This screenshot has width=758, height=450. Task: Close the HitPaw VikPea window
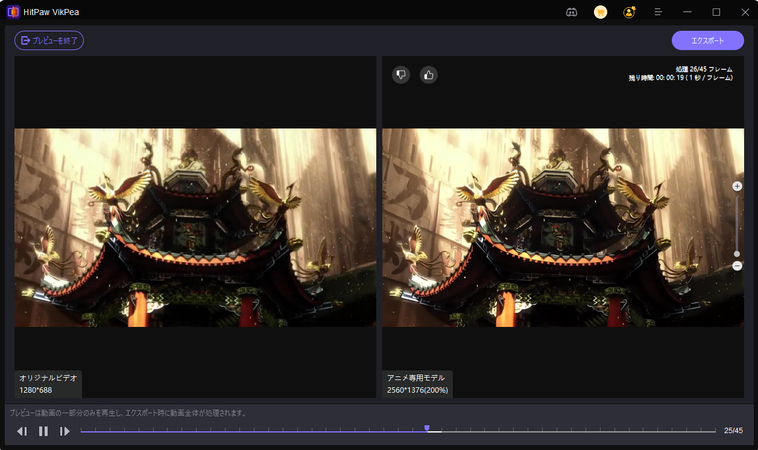click(x=745, y=12)
